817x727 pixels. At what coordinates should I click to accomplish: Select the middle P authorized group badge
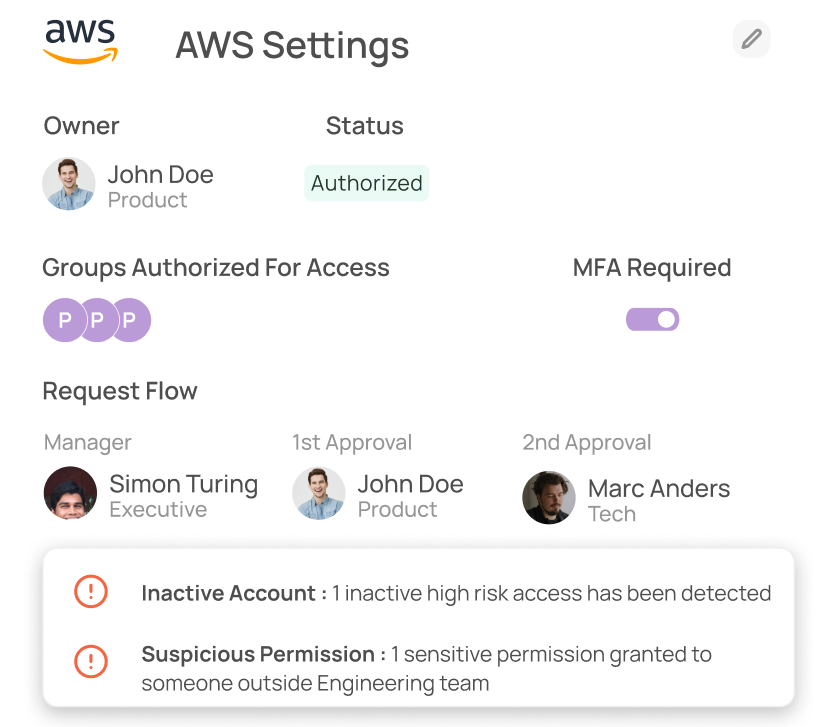[x=96, y=320]
